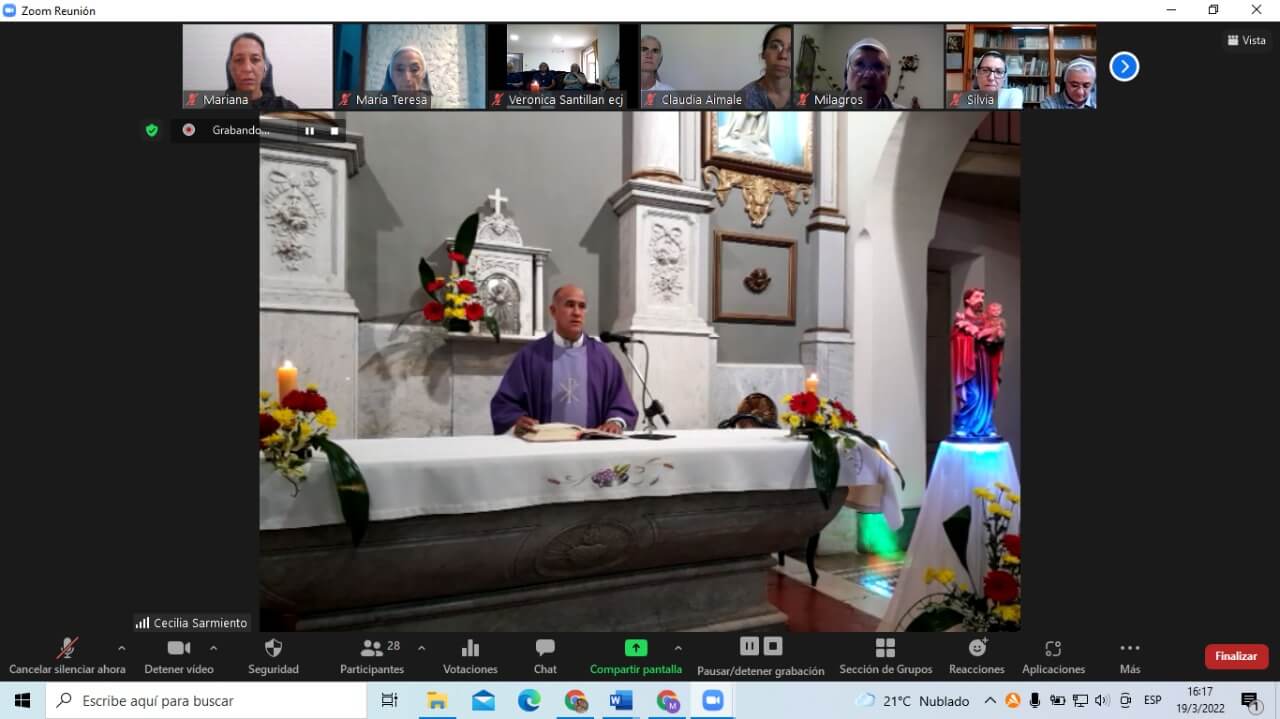Image resolution: width=1280 pixels, height=719 pixels.
Task: Expand audio options arrow beside microphone
Action: tap(122, 648)
